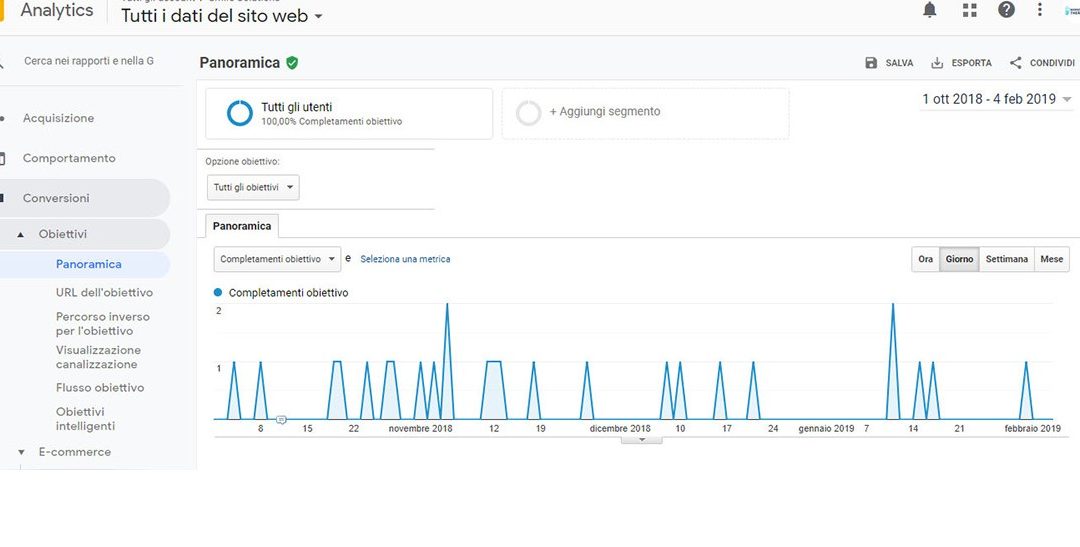1080x547 pixels.
Task: Open the date range 1 ott 2018 - 4 feb 2019
Action: tap(997, 99)
